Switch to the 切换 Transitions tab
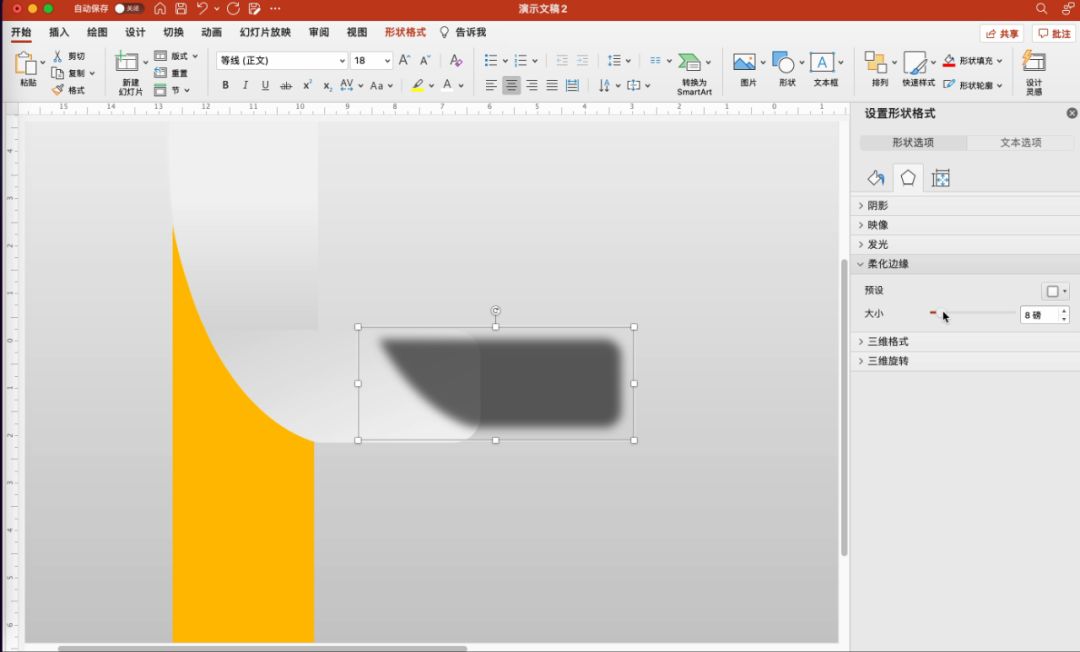 click(x=174, y=32)
